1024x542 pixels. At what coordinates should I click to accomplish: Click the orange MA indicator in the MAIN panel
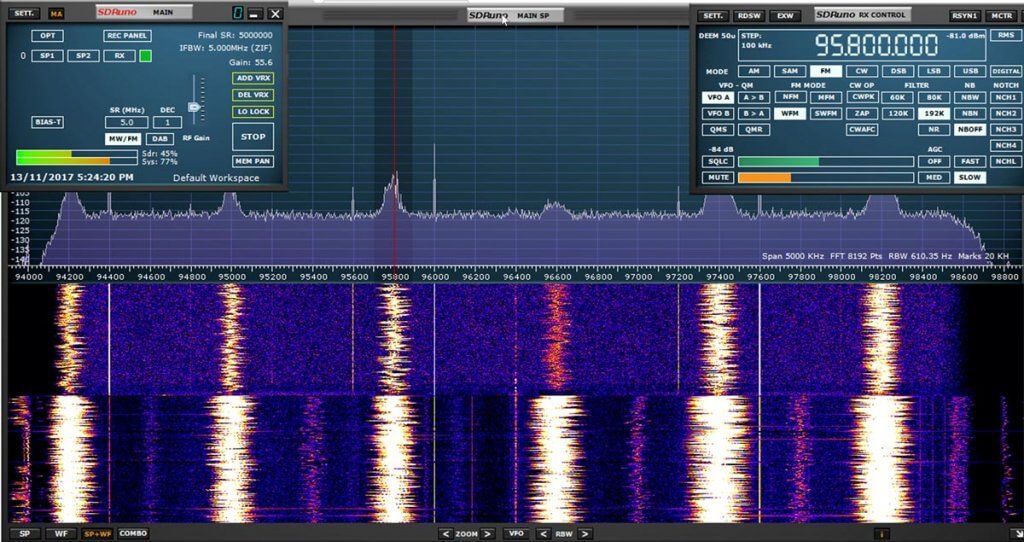click(x=57, y=13)
